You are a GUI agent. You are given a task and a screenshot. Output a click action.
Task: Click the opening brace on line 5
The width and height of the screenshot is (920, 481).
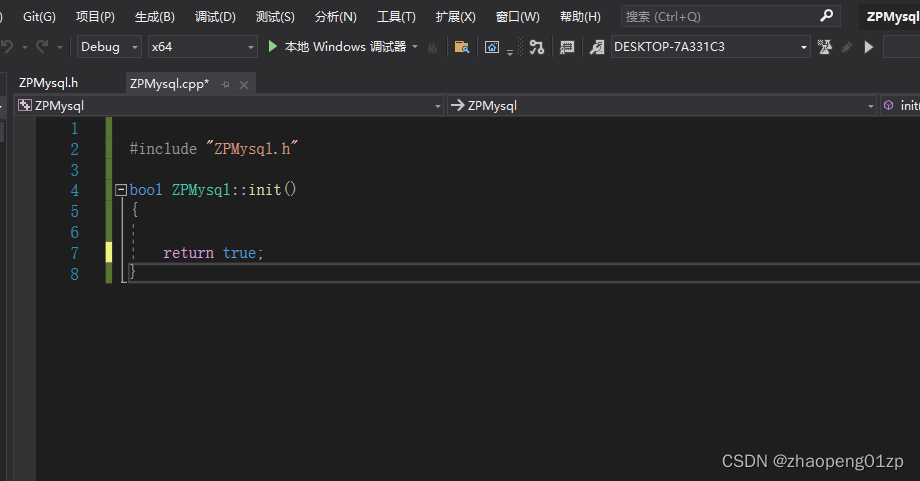click(x=135, y=209)
